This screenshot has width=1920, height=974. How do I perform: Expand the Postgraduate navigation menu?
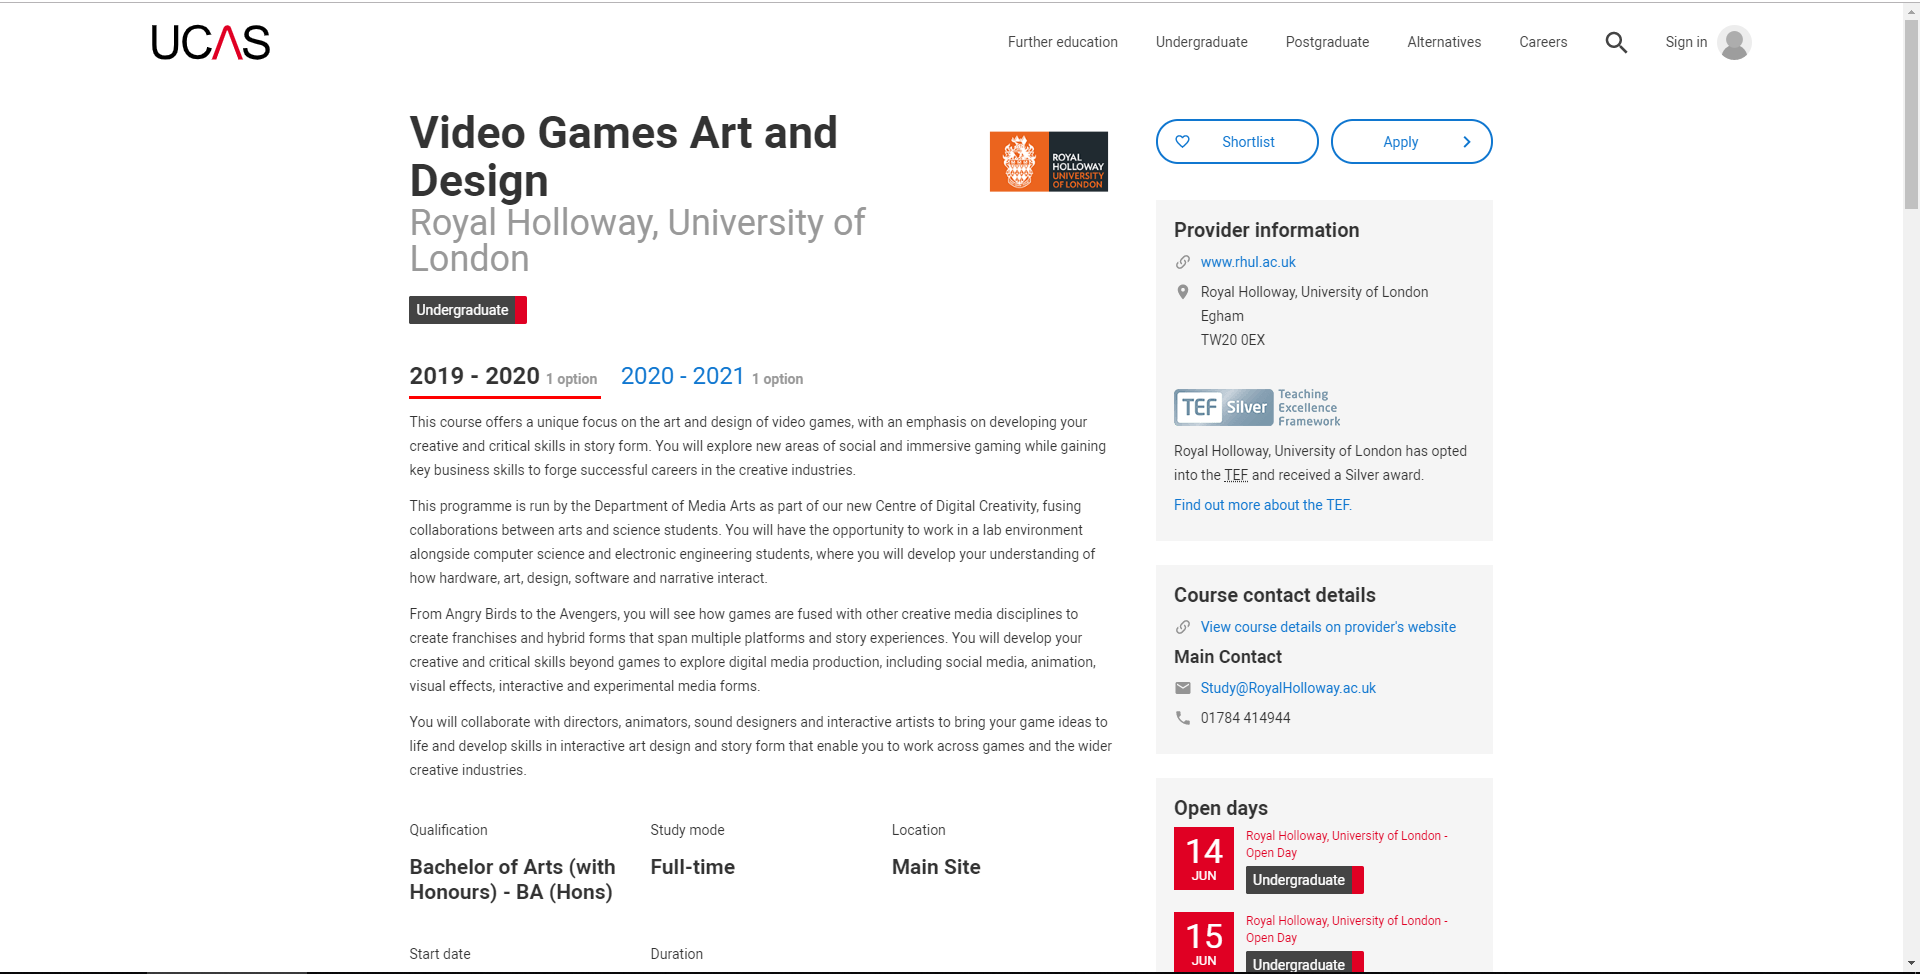pos(1327,42)
